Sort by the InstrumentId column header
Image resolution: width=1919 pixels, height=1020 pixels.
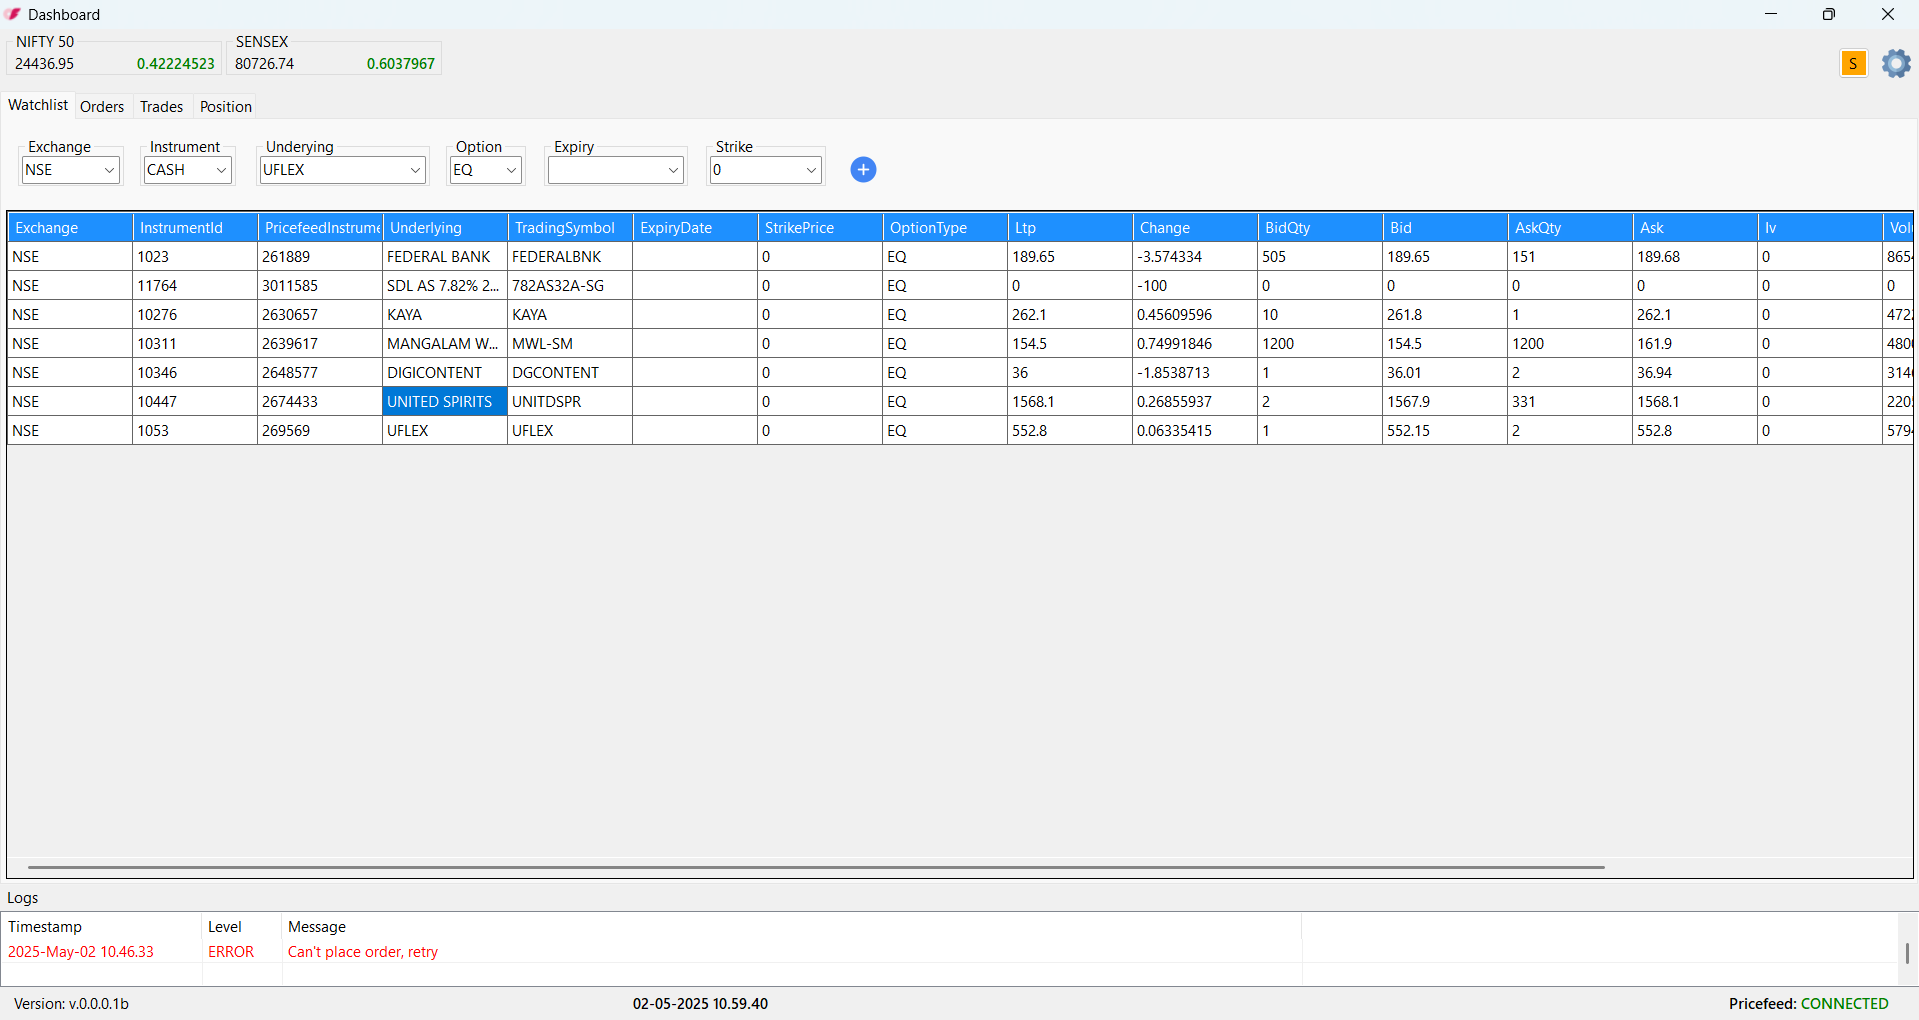[195, 228]
